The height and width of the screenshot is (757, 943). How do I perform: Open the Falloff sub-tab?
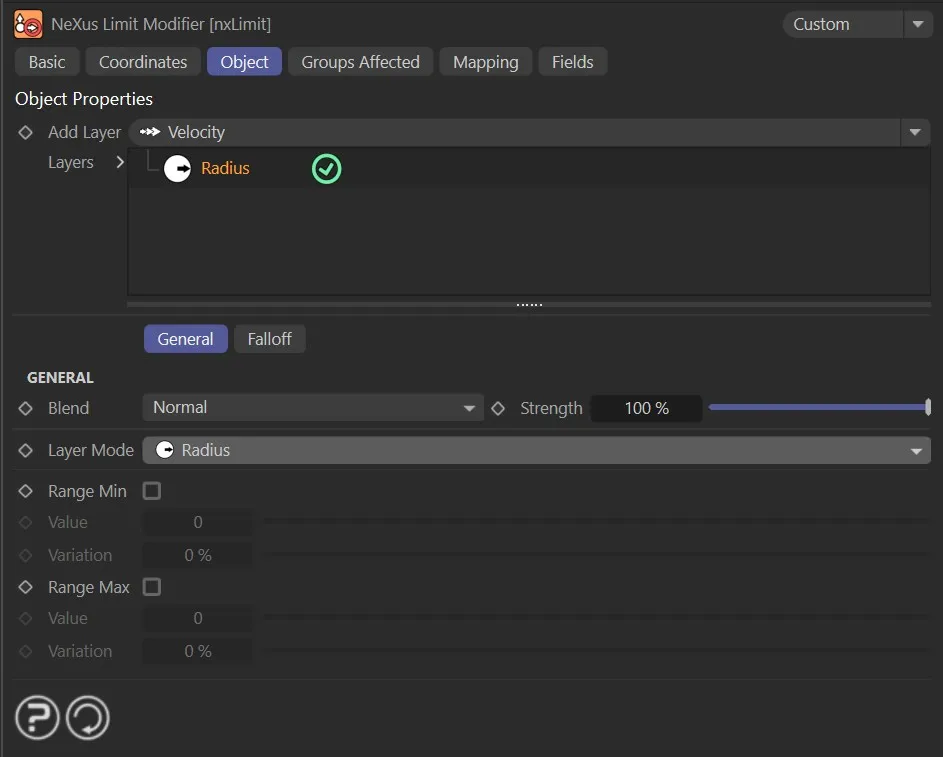269,339
